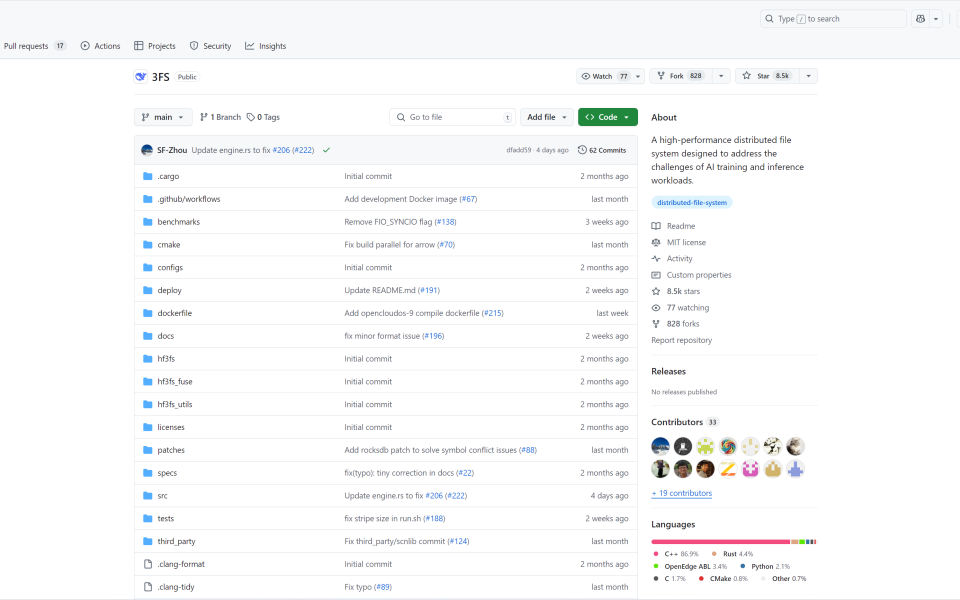Open the green Code dropdown button
This screenshot has width=960, height=600.
[607, 117]
